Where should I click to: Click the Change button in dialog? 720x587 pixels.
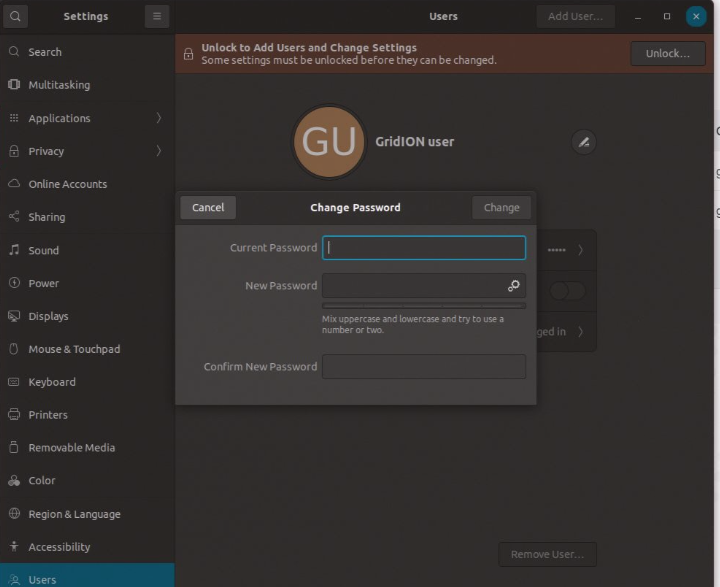501,208
